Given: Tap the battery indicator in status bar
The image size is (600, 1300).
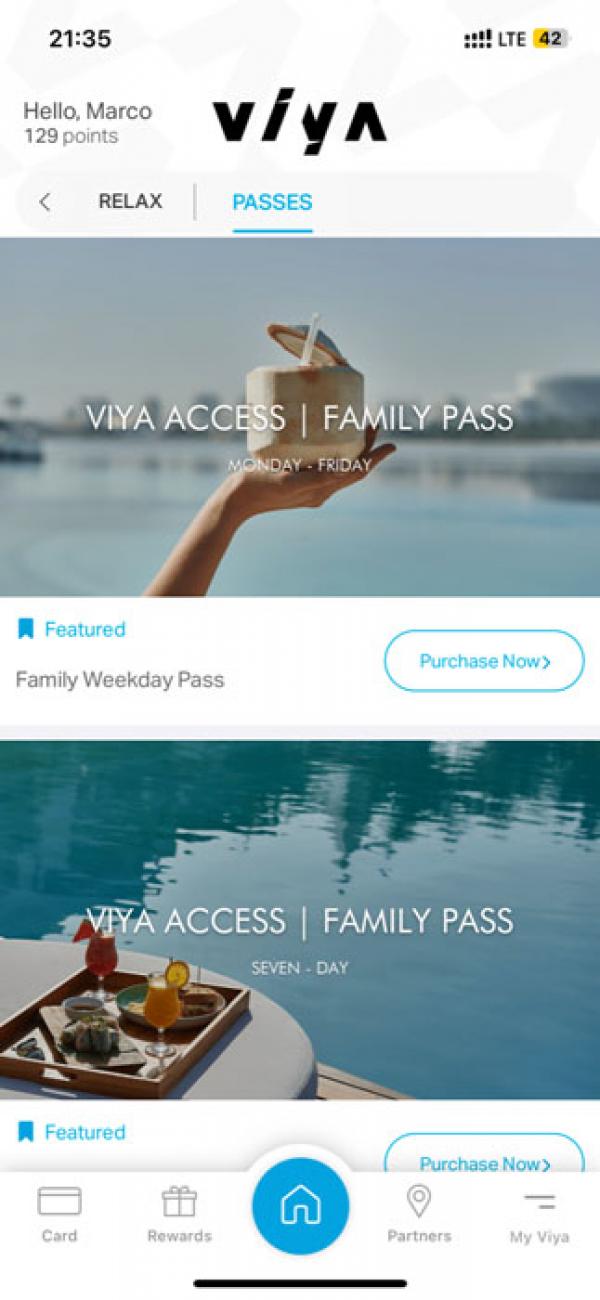Looking at the screenshot, I should tap(552, 39).
